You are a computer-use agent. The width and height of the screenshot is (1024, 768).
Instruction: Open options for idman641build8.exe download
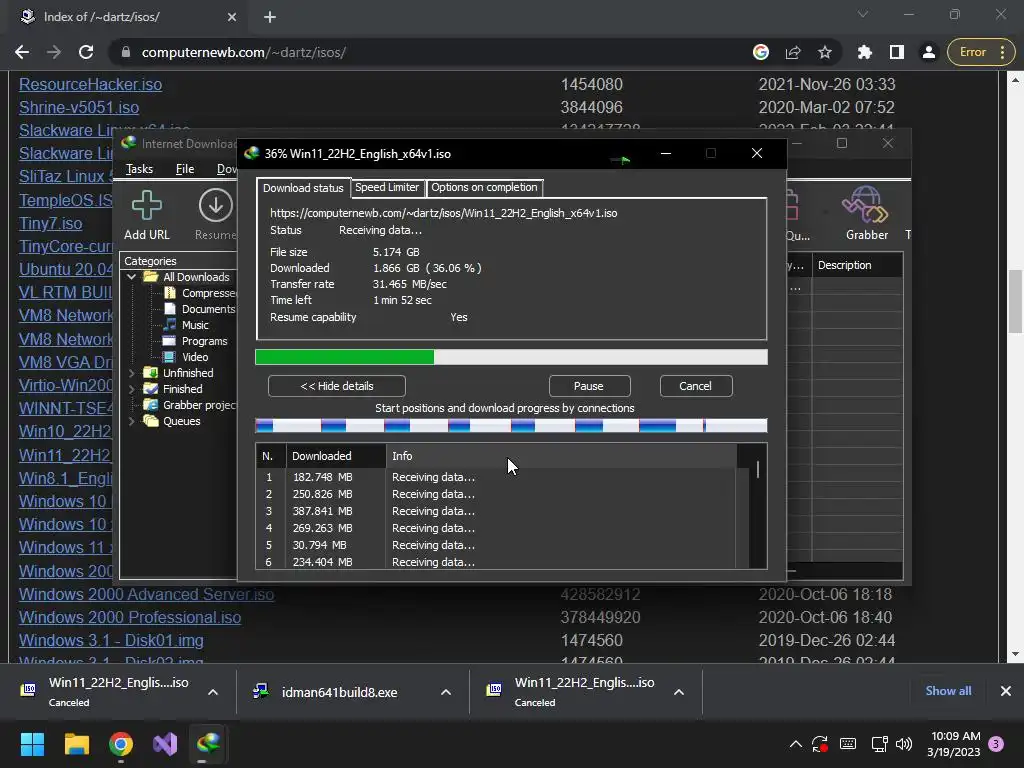coord(445,692)
